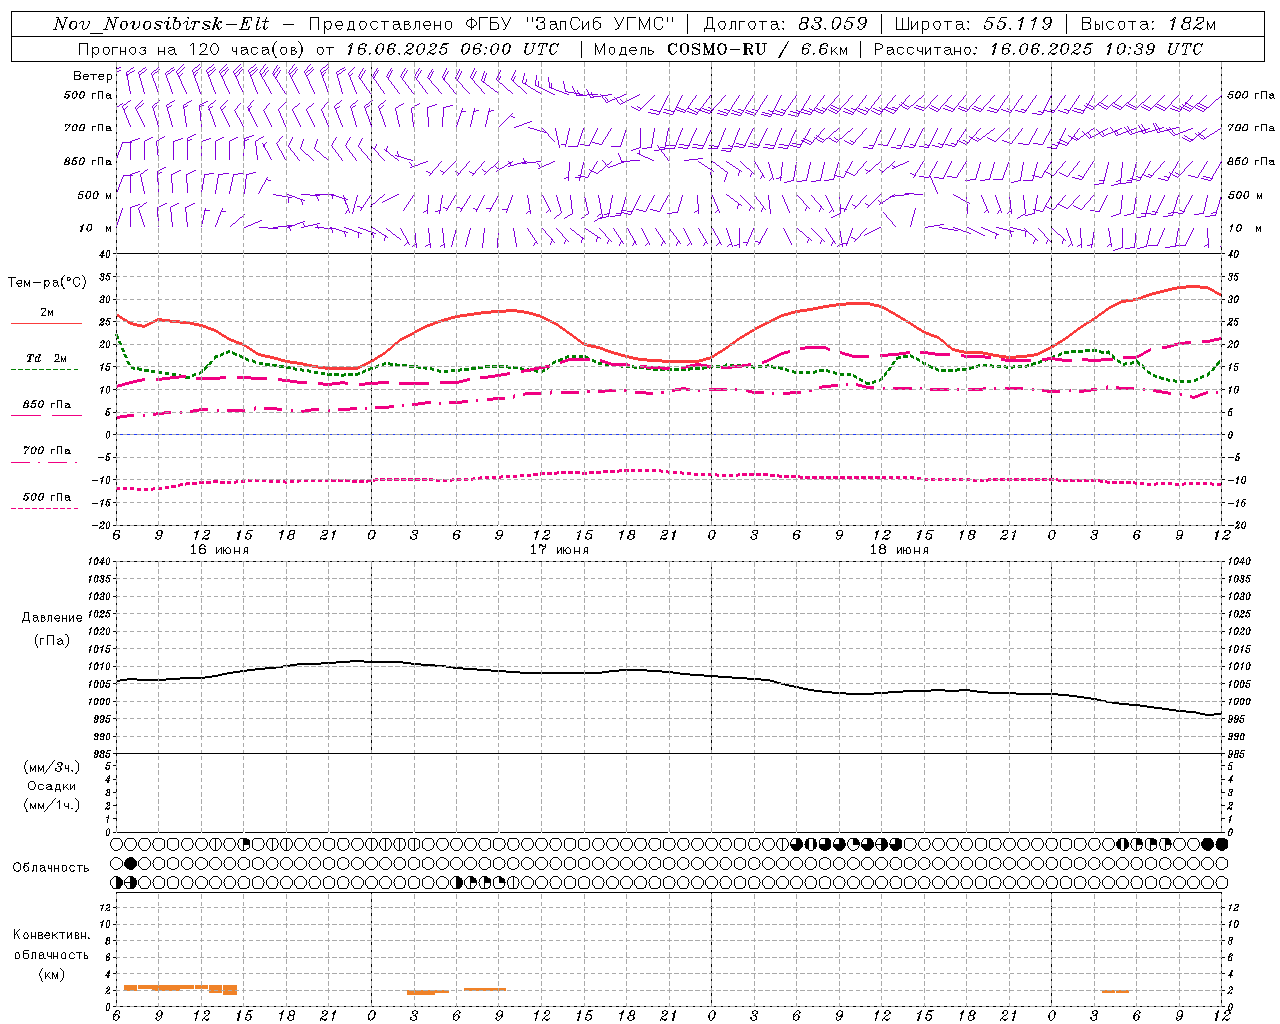The width and height of the screenshot is (1280, 1024).
Task: Click the 'Тем-ра(°C)' temperature panel label
Action: point(47,283)
